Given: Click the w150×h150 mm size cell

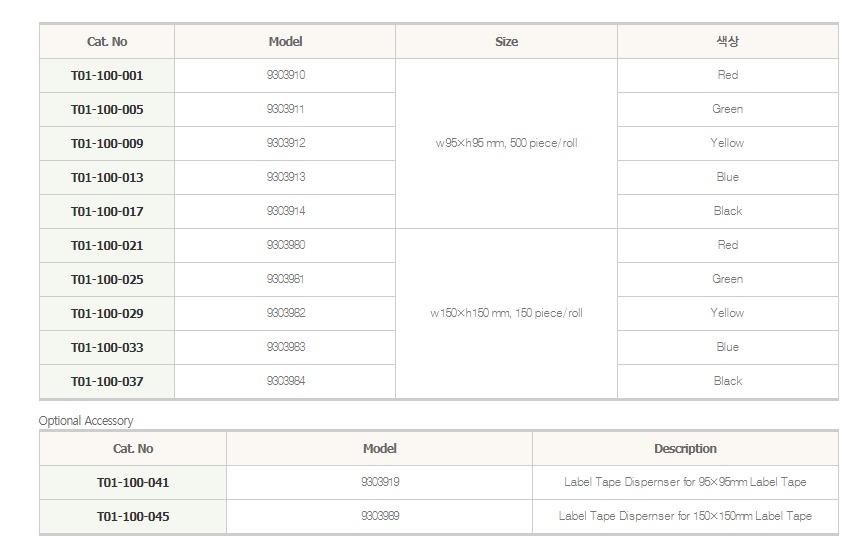Looking at the screenshot, I should coord(506,313).
